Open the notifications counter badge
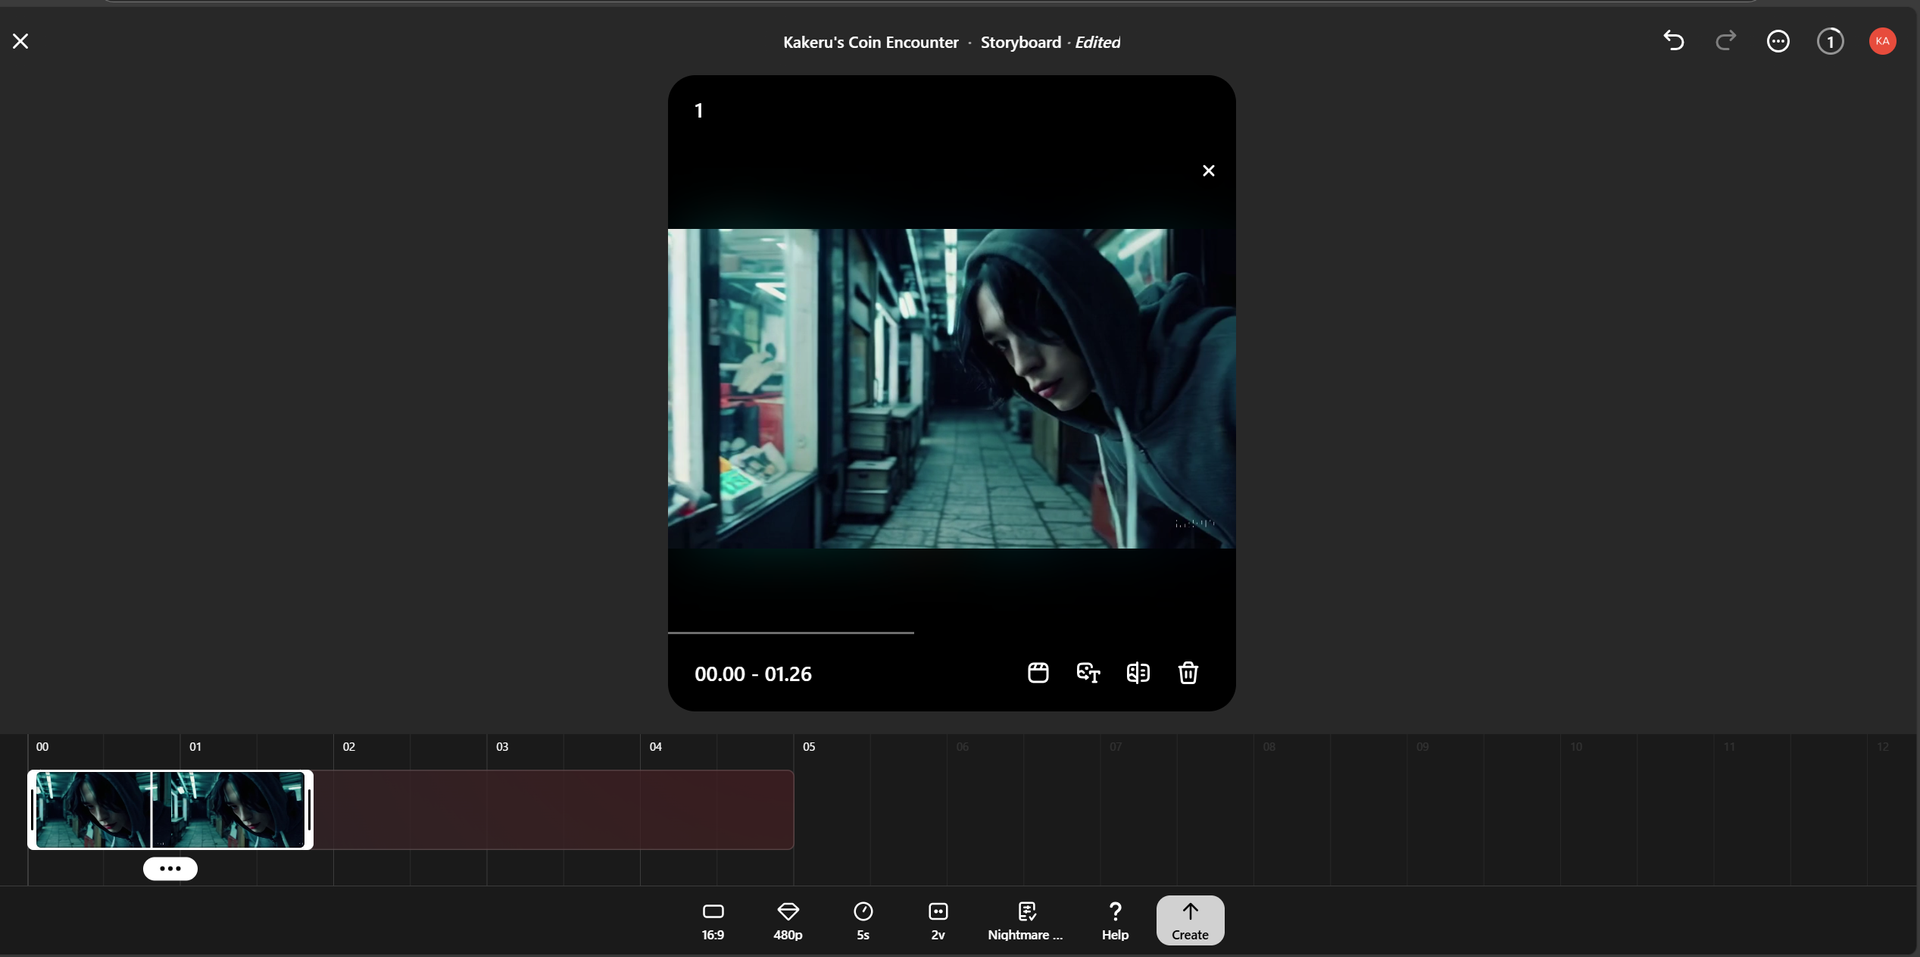 coord(1829,41)
